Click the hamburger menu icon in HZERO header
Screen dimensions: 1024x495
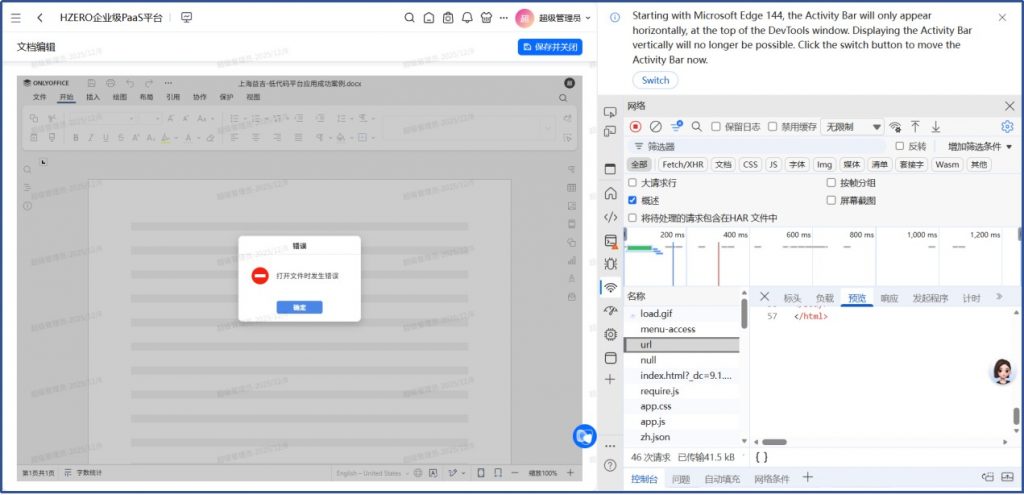point(15,18)
